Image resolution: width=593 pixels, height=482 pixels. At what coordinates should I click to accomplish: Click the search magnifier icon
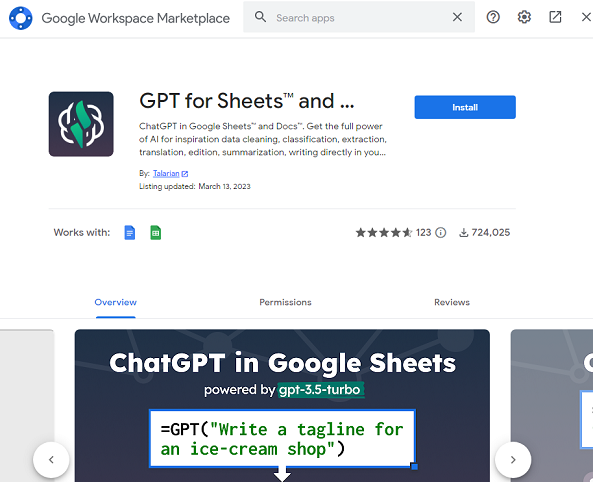point(260,17)
